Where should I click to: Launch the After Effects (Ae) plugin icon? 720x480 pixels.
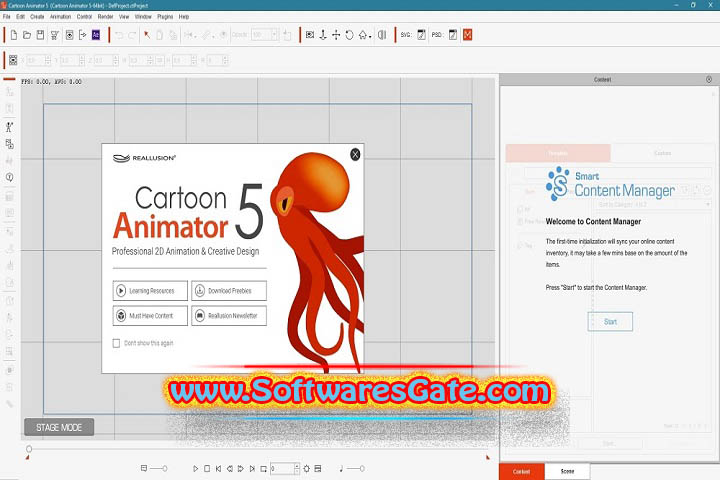pyautogui.click(x=96, y=35)
